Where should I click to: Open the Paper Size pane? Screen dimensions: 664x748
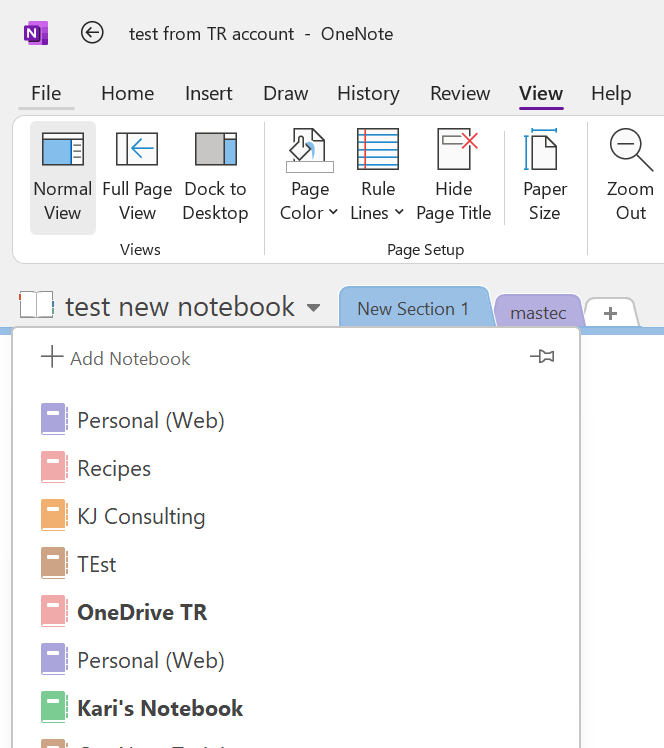click(545, 177)
